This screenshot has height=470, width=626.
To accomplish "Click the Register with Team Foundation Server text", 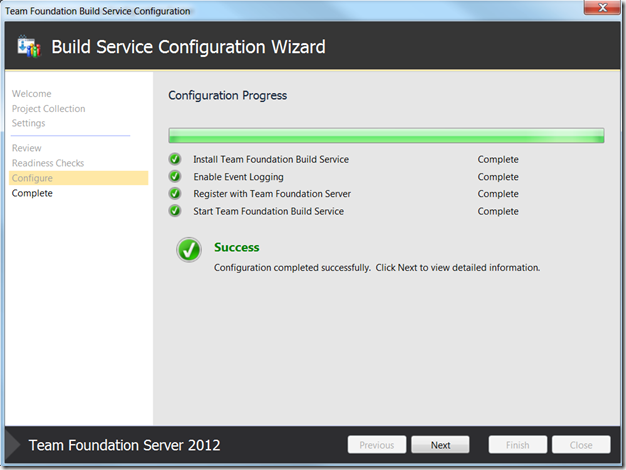I will [x=272, y=194].
